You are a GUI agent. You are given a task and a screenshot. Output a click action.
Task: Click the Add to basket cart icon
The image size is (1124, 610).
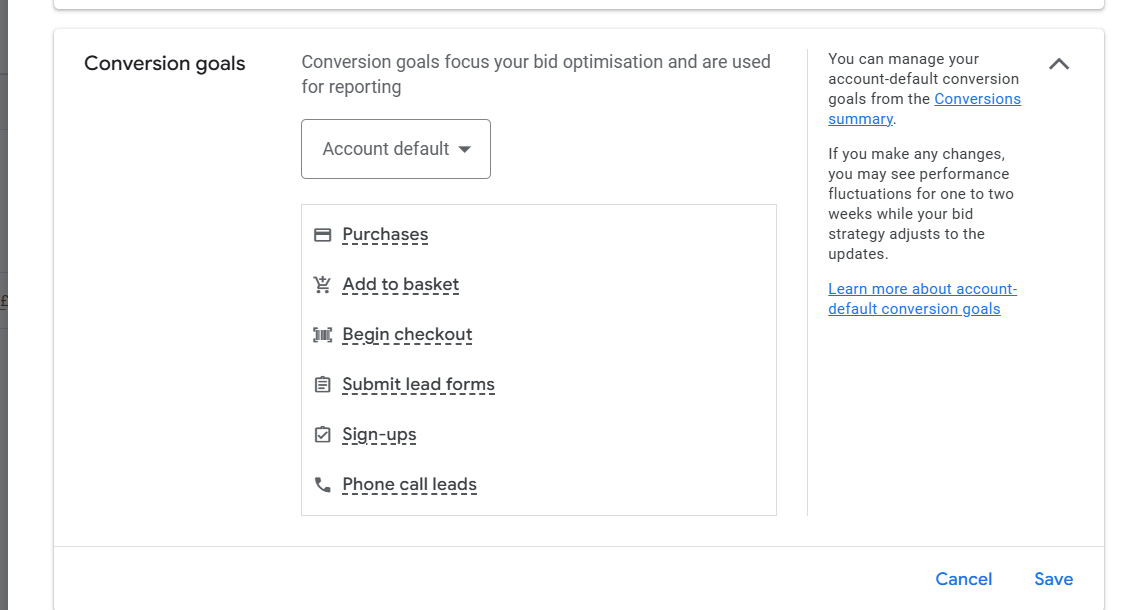[x=322, y=285]
